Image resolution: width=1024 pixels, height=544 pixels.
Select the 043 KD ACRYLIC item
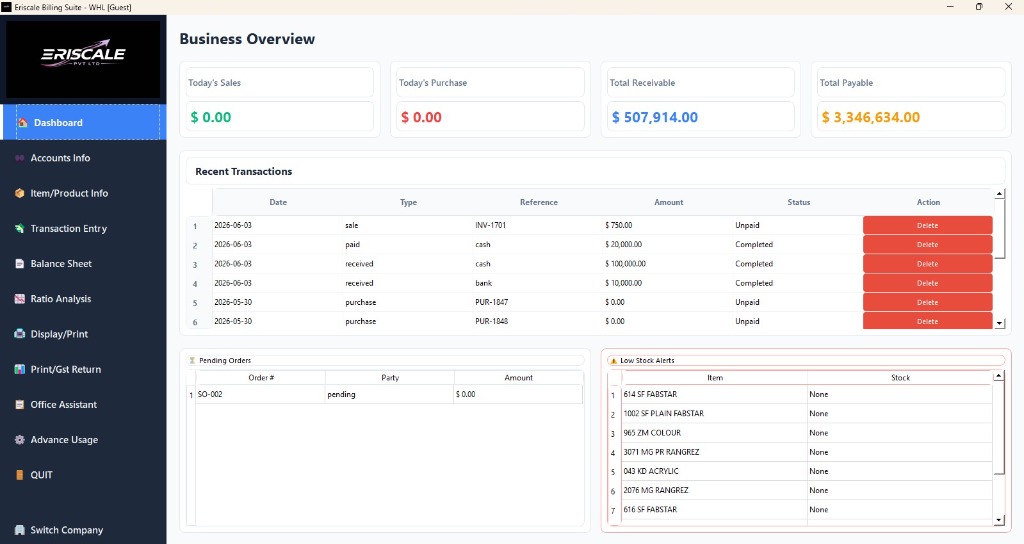coord(715,471)
